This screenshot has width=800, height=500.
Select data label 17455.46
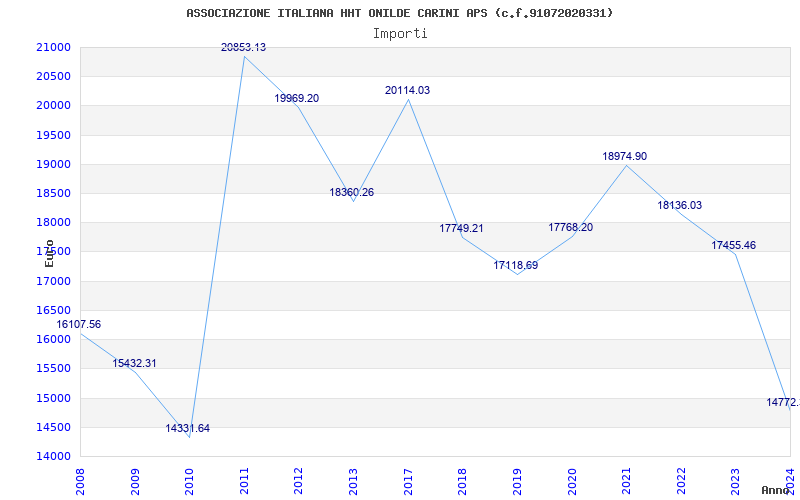click(734, 245)
